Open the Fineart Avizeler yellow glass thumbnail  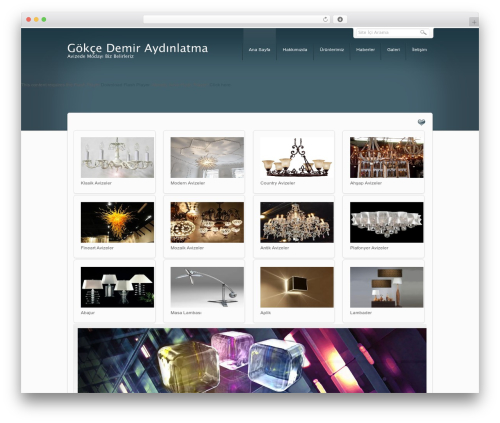117,222
